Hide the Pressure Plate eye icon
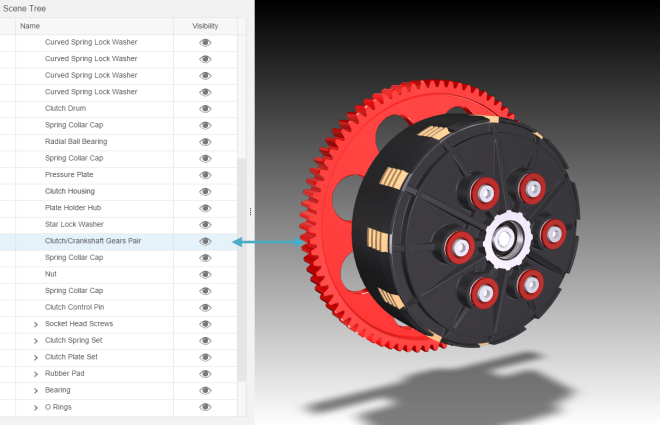The height and width of the screenshot is (425, 660). (x=205, y=175)
